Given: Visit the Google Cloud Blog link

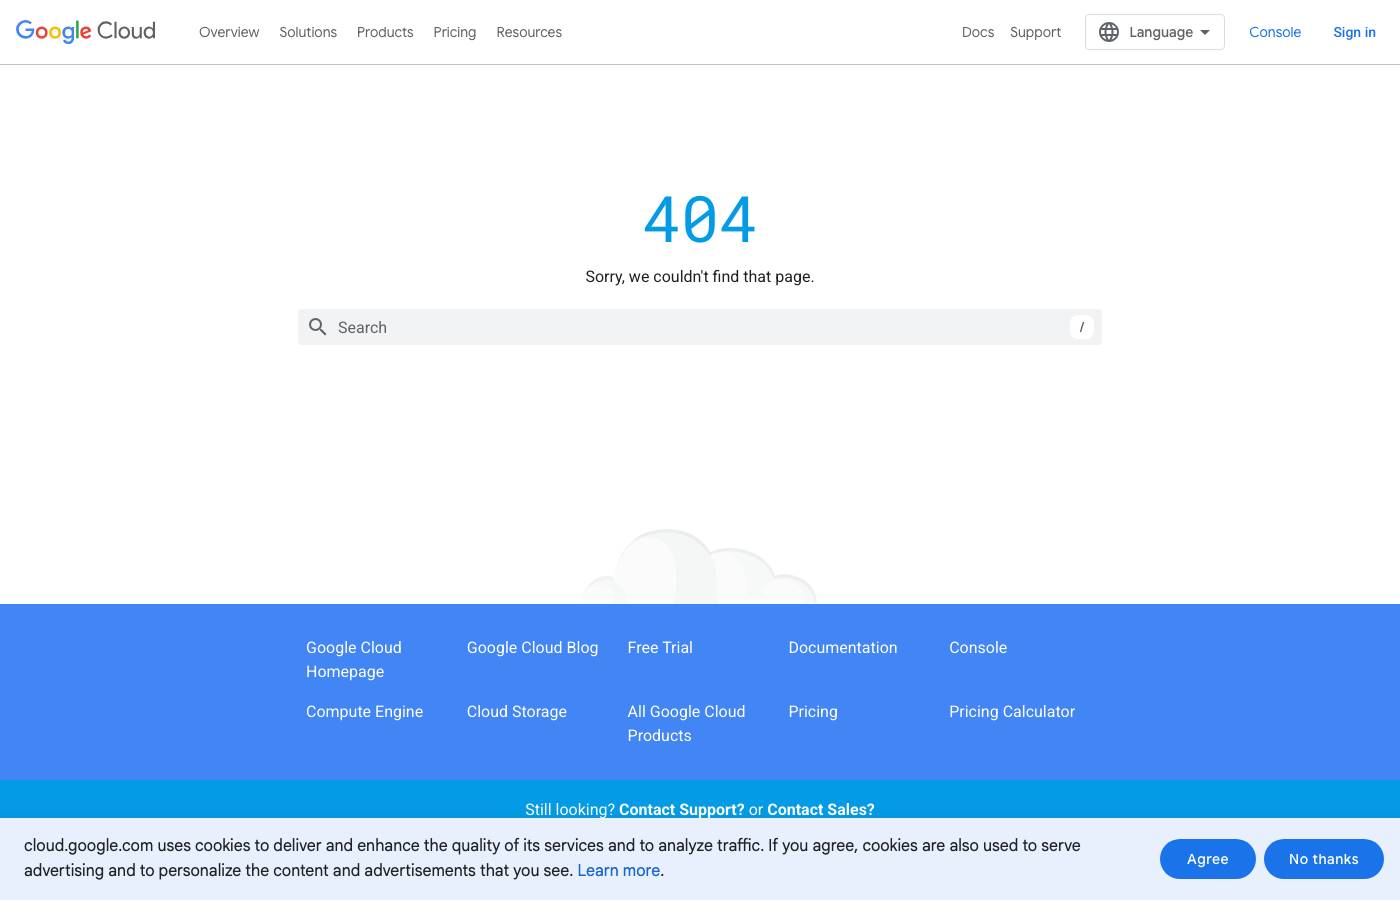Looking at the screenshot, I should tap(532, 647).
